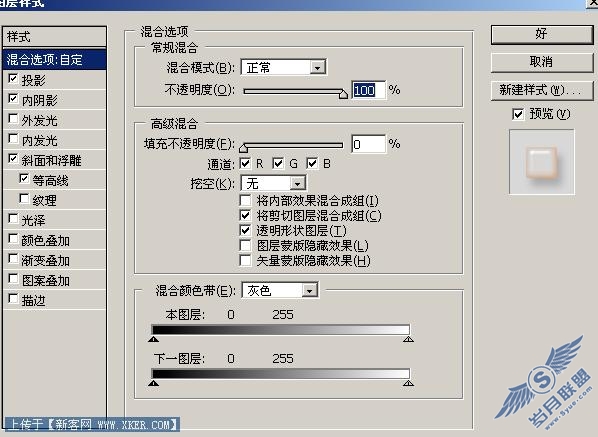Click 下一图层 white point slider triangle
The image size is (598, 437).
(x=408, y=383)
